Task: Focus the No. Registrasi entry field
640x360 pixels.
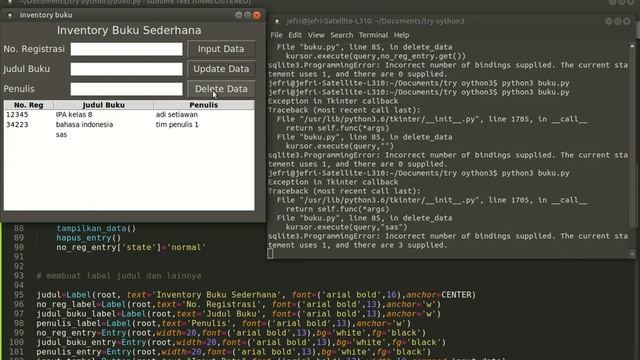Action: (127, 49)
